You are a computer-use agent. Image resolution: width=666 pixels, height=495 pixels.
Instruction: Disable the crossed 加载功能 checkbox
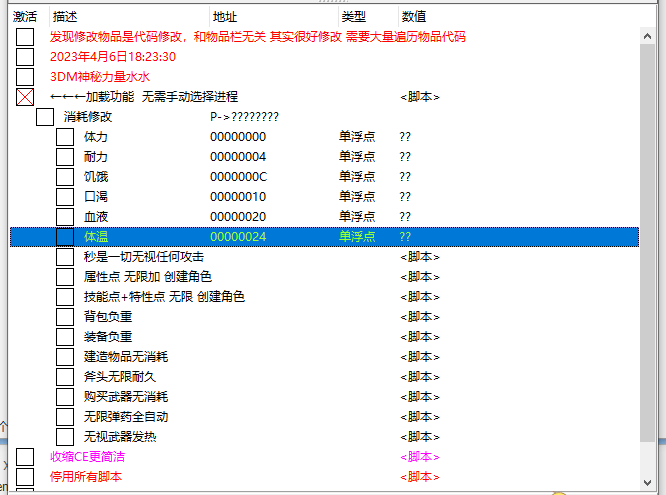point(25,97)
